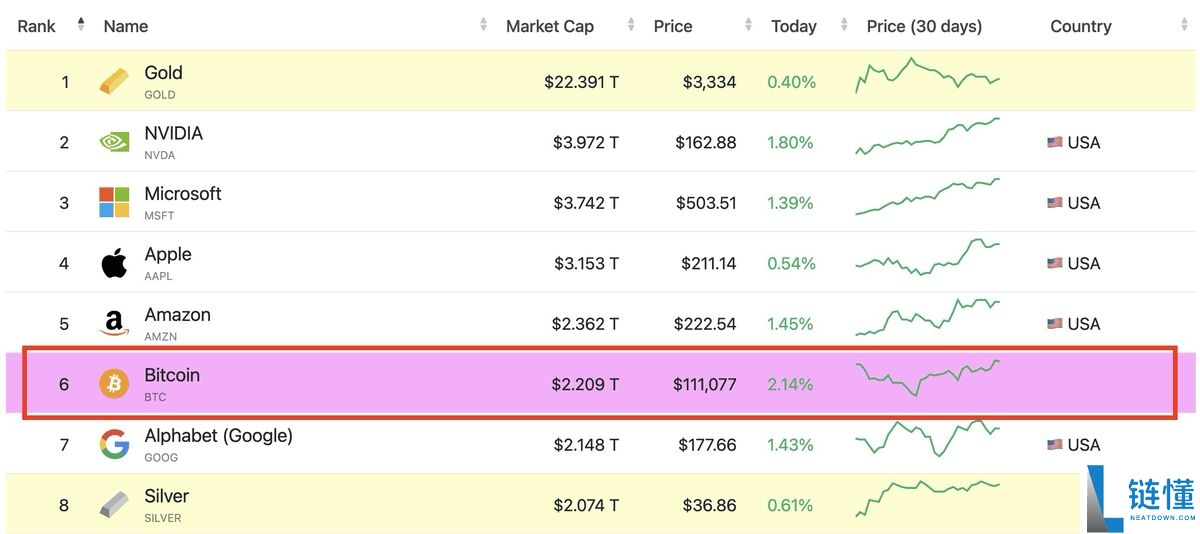Click Amazon price $222.54

pyautogui.click(x=705, y=324)
